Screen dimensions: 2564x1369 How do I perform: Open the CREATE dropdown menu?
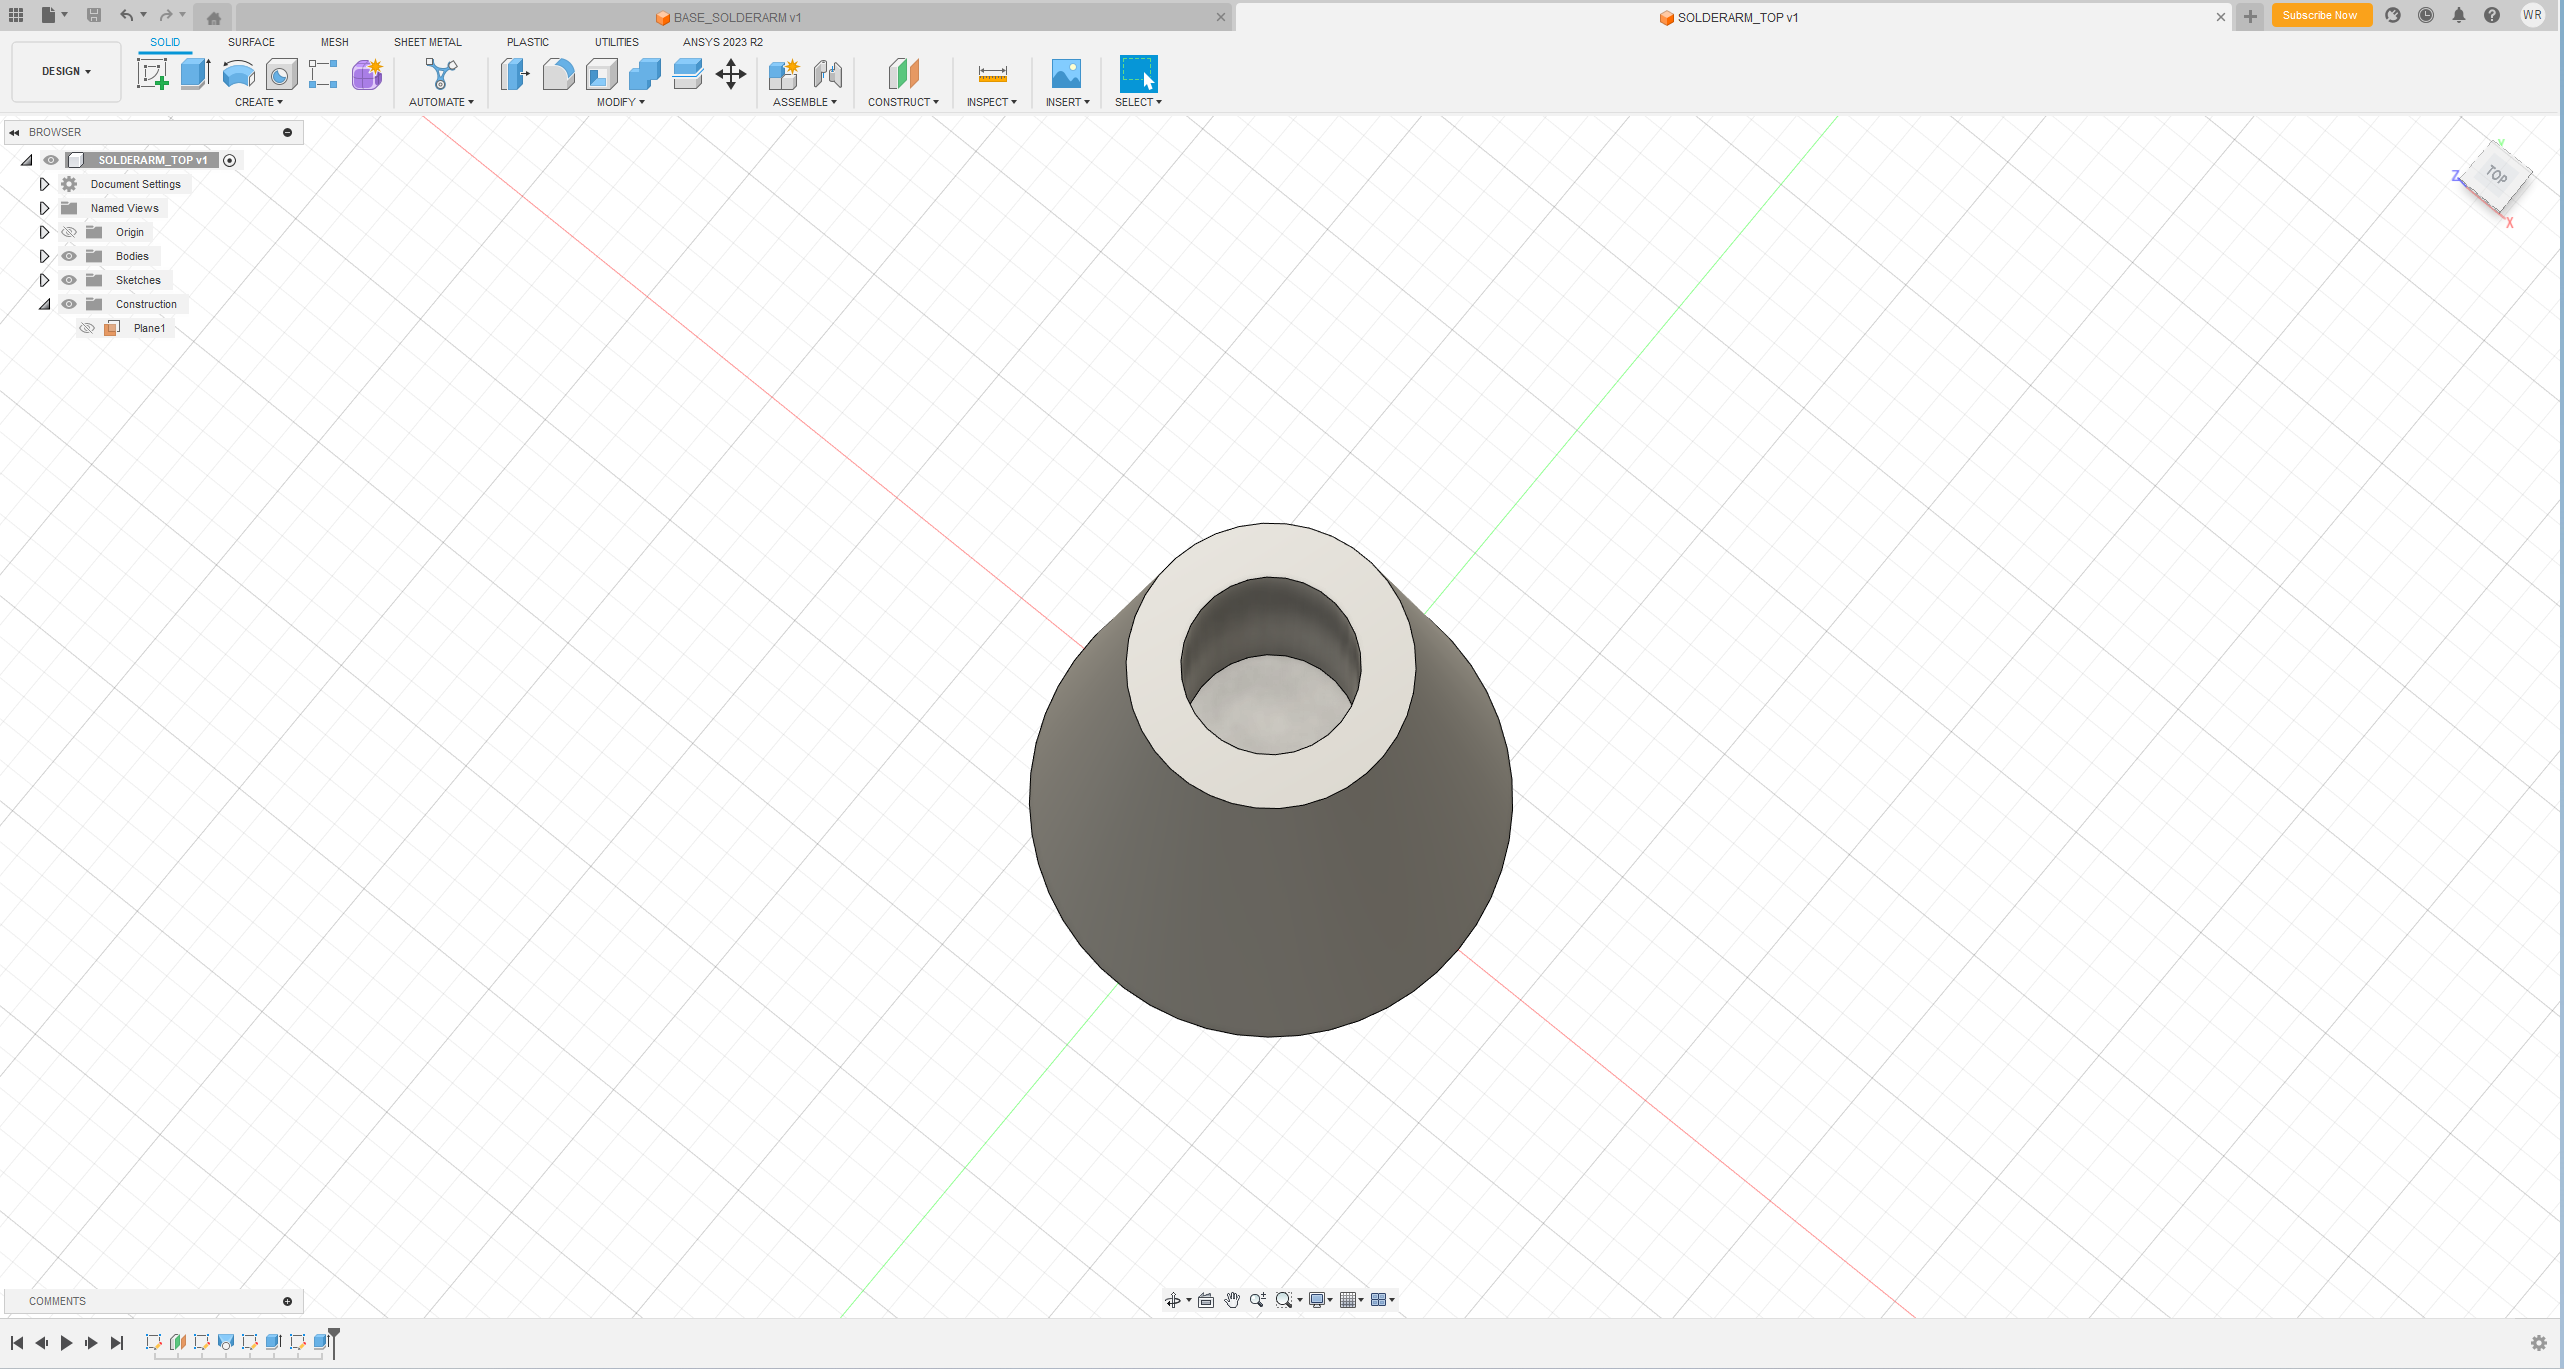pyautogui.click(x=259, y=102)
